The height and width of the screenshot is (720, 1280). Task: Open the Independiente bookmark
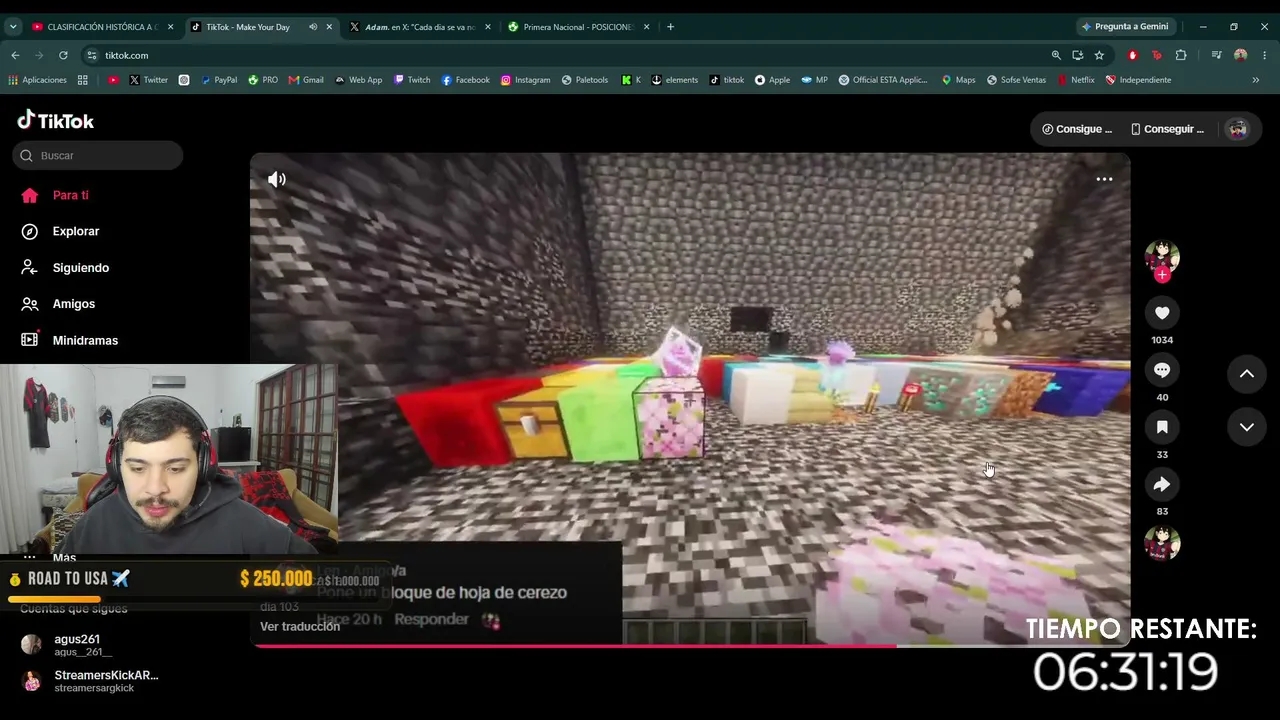(x=1139, y=80)
